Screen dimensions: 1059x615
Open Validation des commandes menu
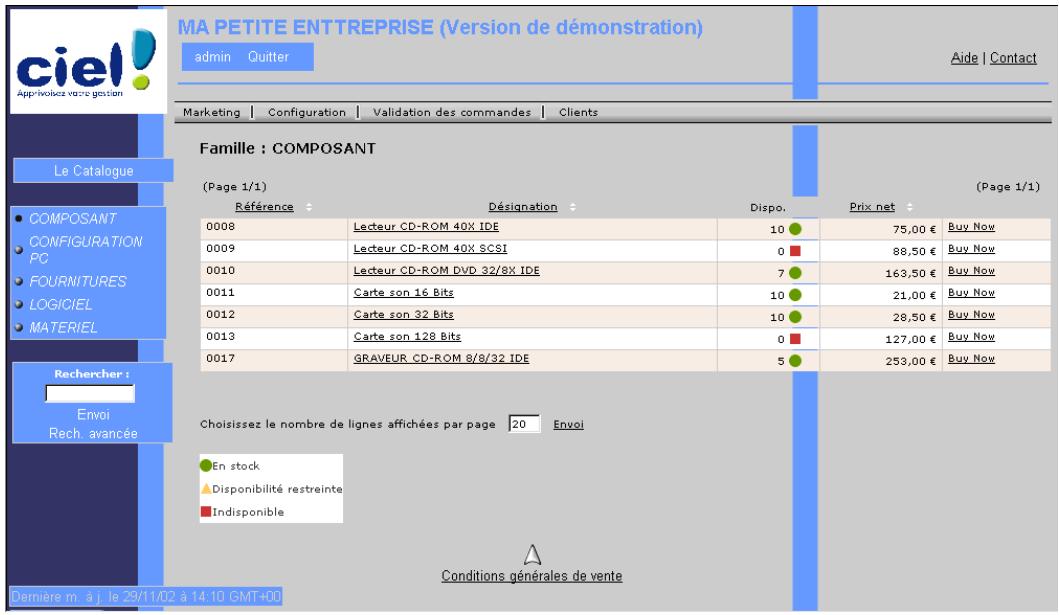(452, 112)
